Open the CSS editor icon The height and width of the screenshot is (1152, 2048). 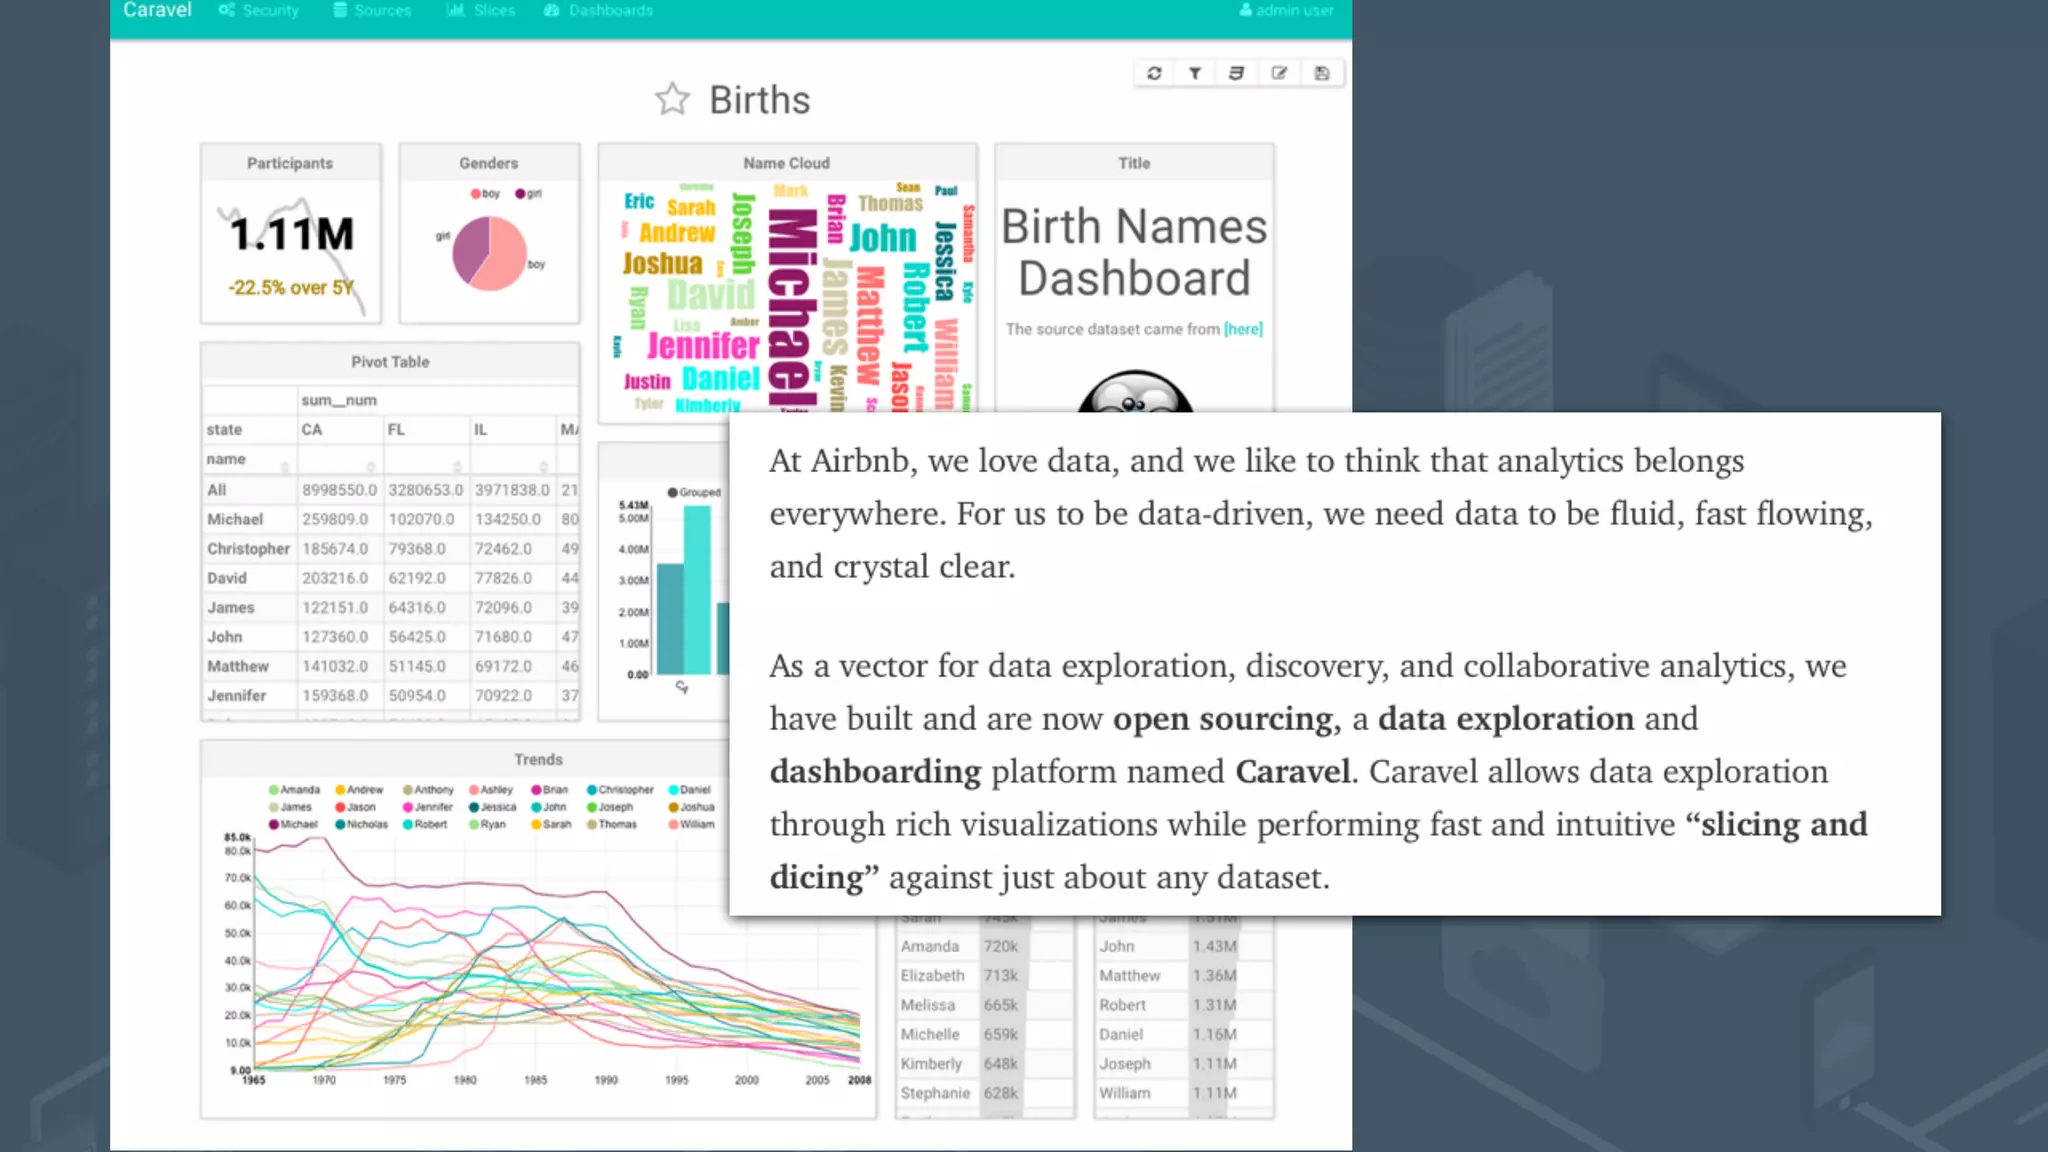(1237, 73)
